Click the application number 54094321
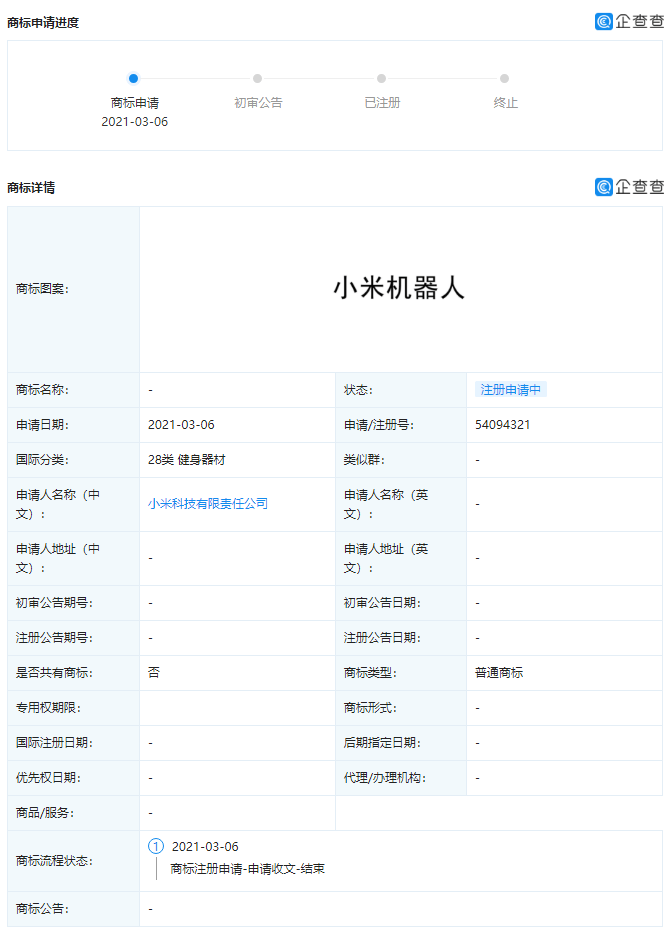669x936 pixels. (503, 425)
